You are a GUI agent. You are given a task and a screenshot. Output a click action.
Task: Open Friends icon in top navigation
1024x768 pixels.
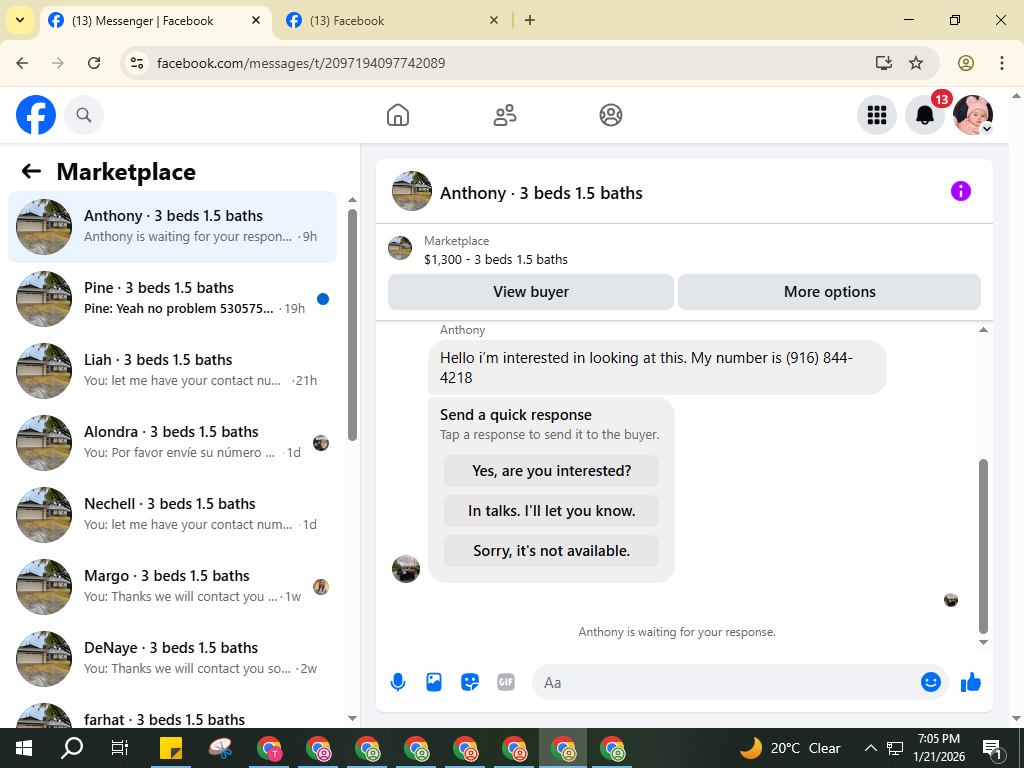(504, 115)
